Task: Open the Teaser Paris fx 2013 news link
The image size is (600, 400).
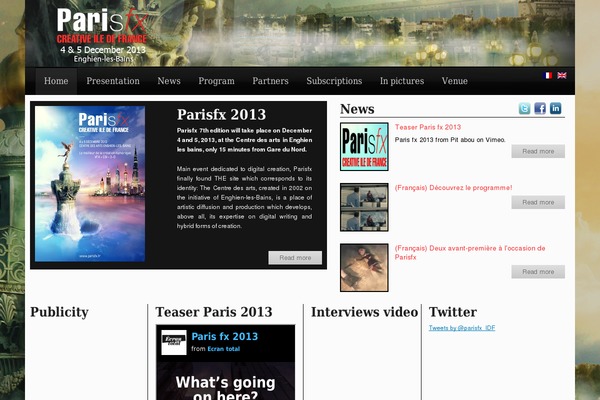Action: coord(428,127)
